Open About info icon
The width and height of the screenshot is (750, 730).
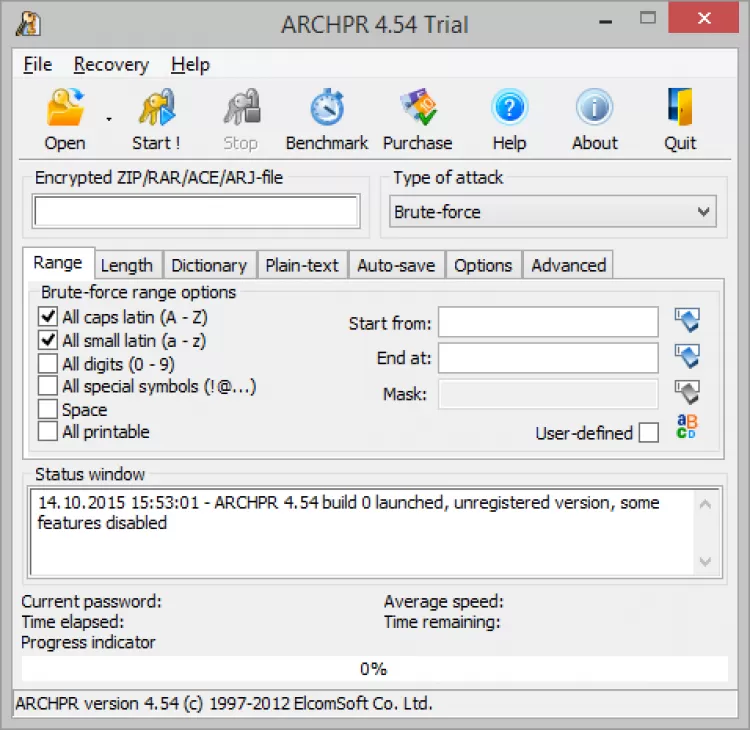pyautogui.click(x=595, y=107)
